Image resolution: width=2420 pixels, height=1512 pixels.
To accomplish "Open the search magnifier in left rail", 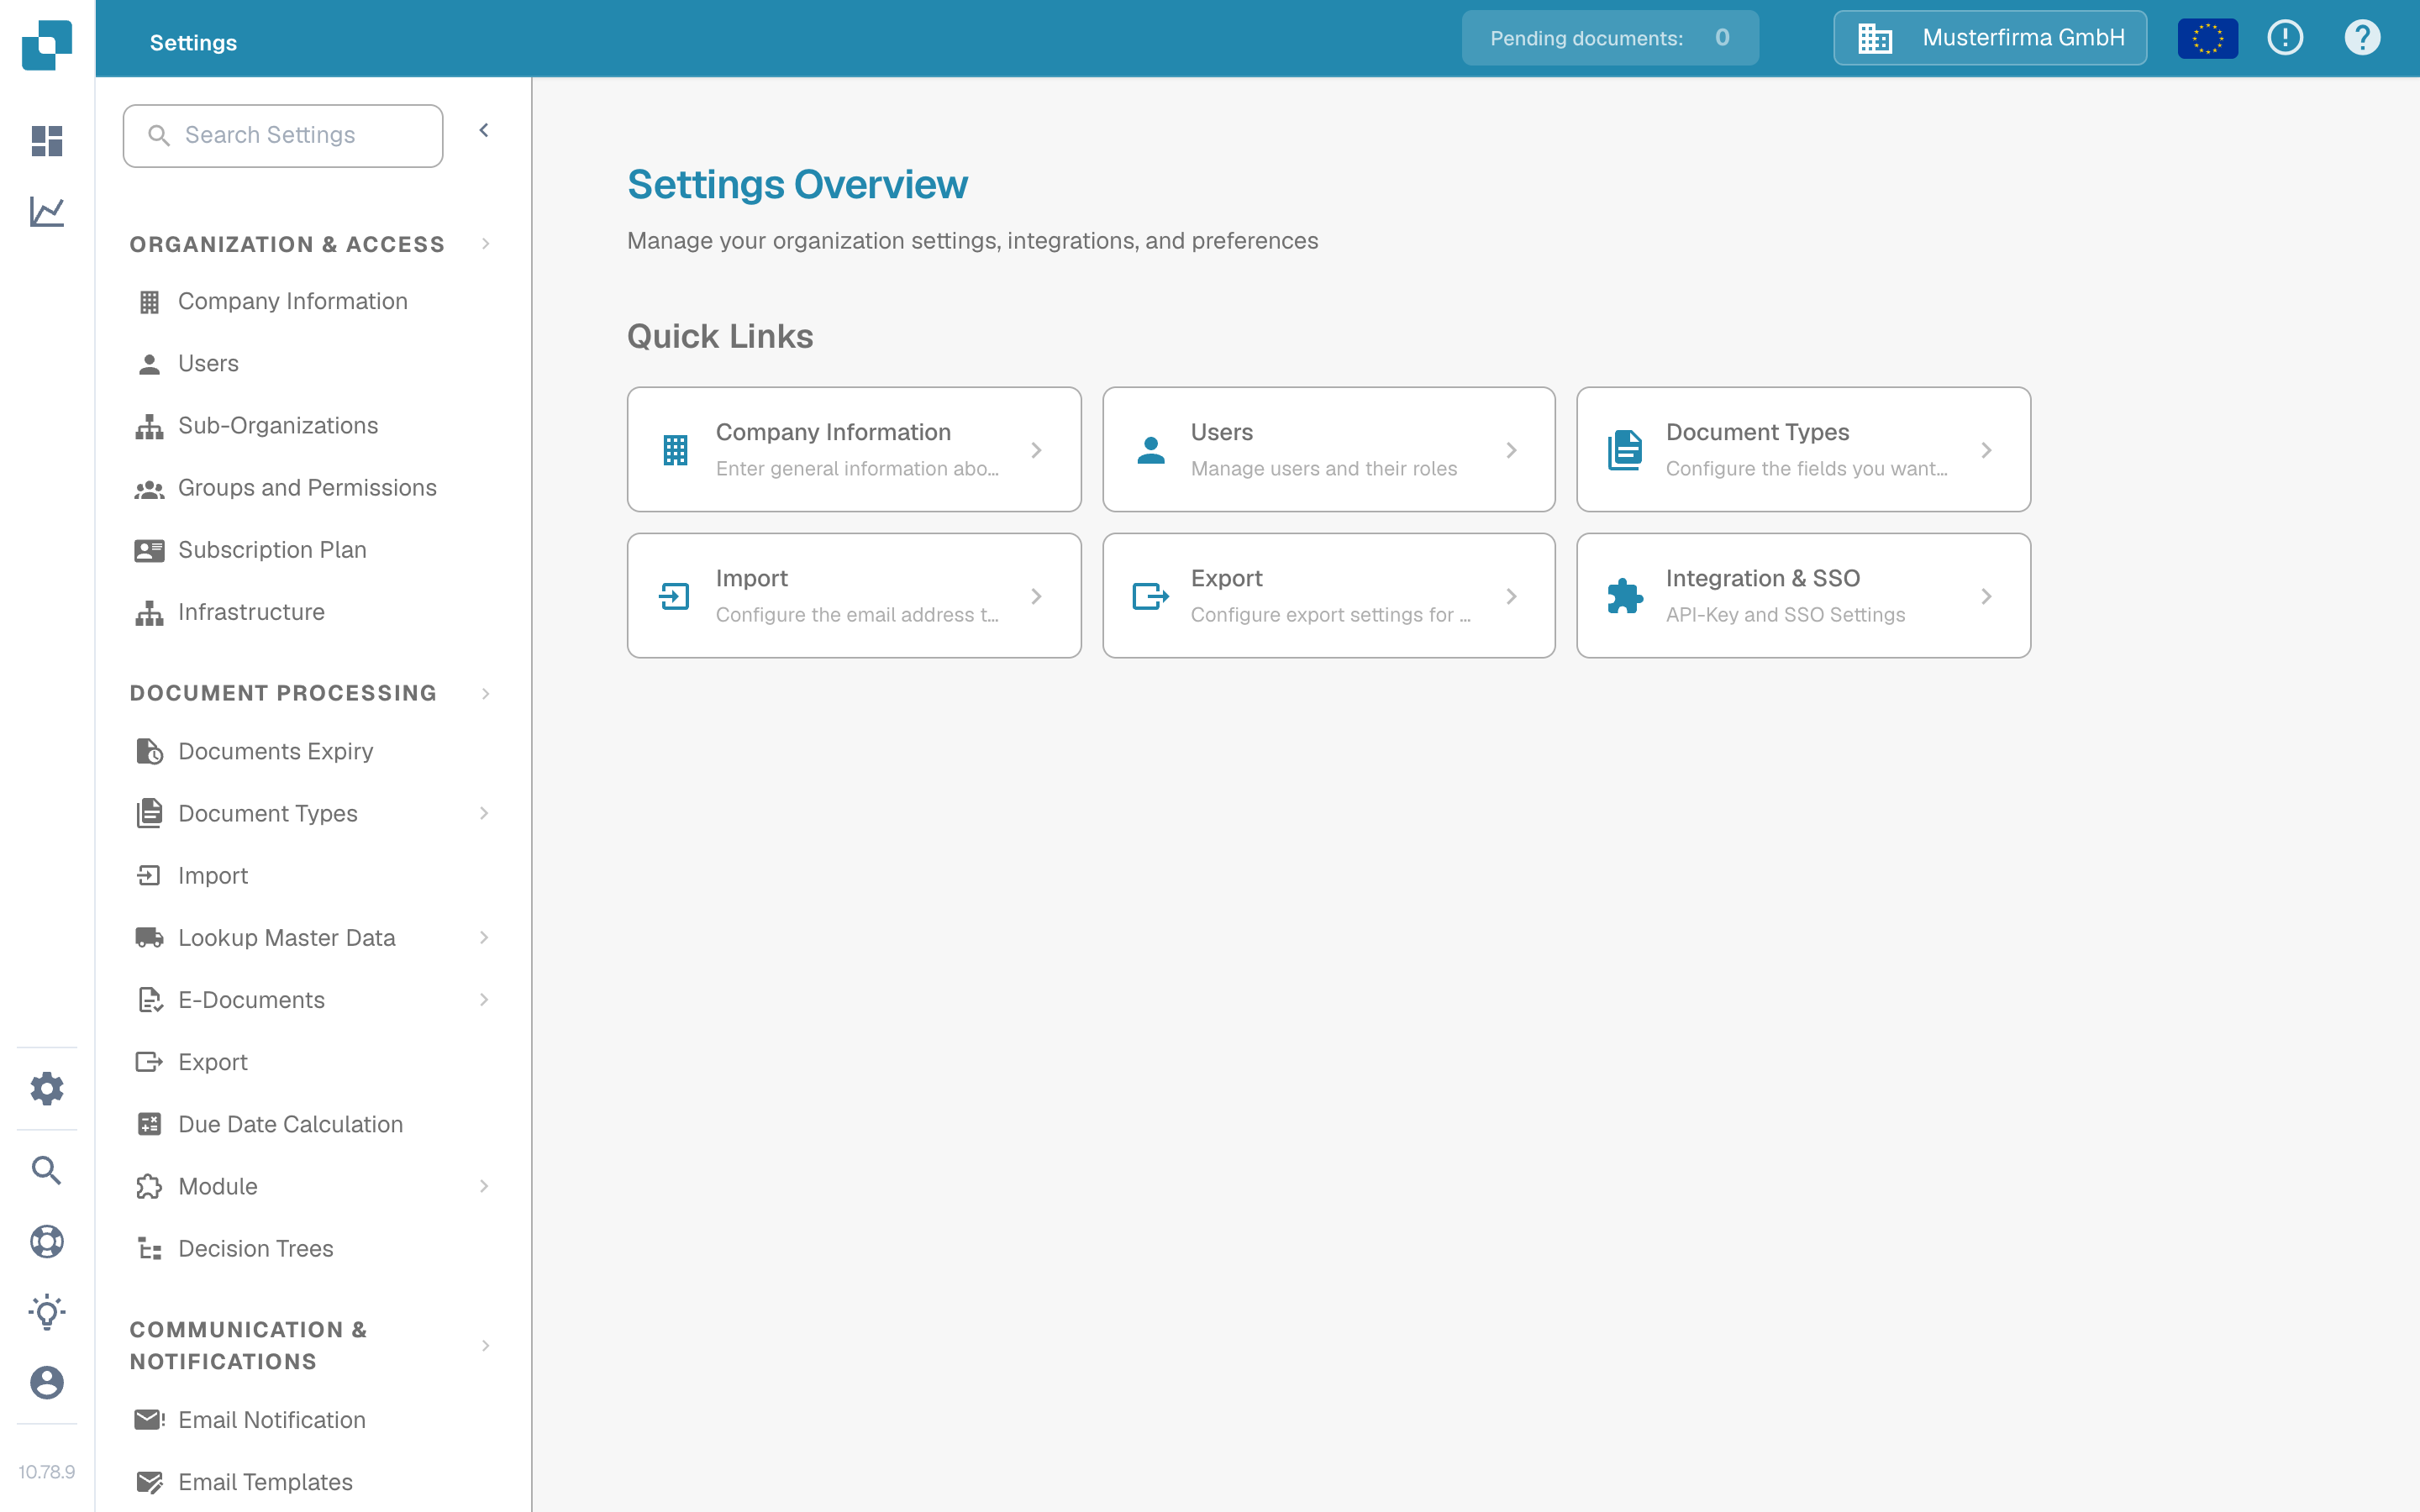I will click(47, 1170).
